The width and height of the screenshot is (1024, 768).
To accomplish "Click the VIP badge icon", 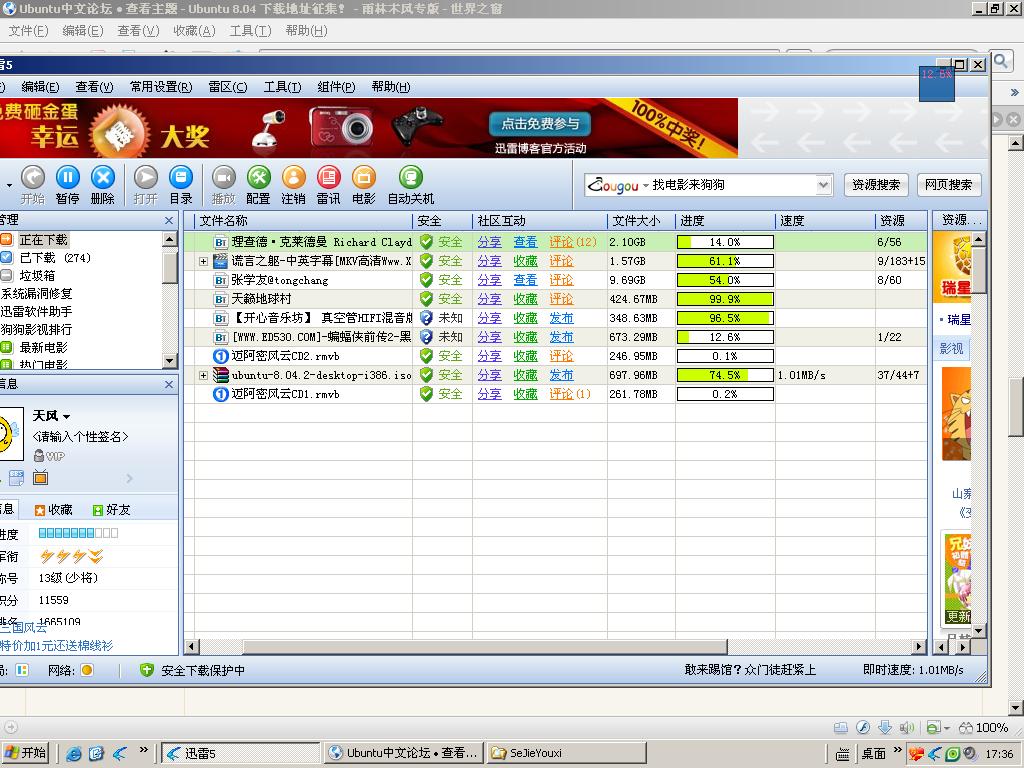I will click(x=49, y=456).
